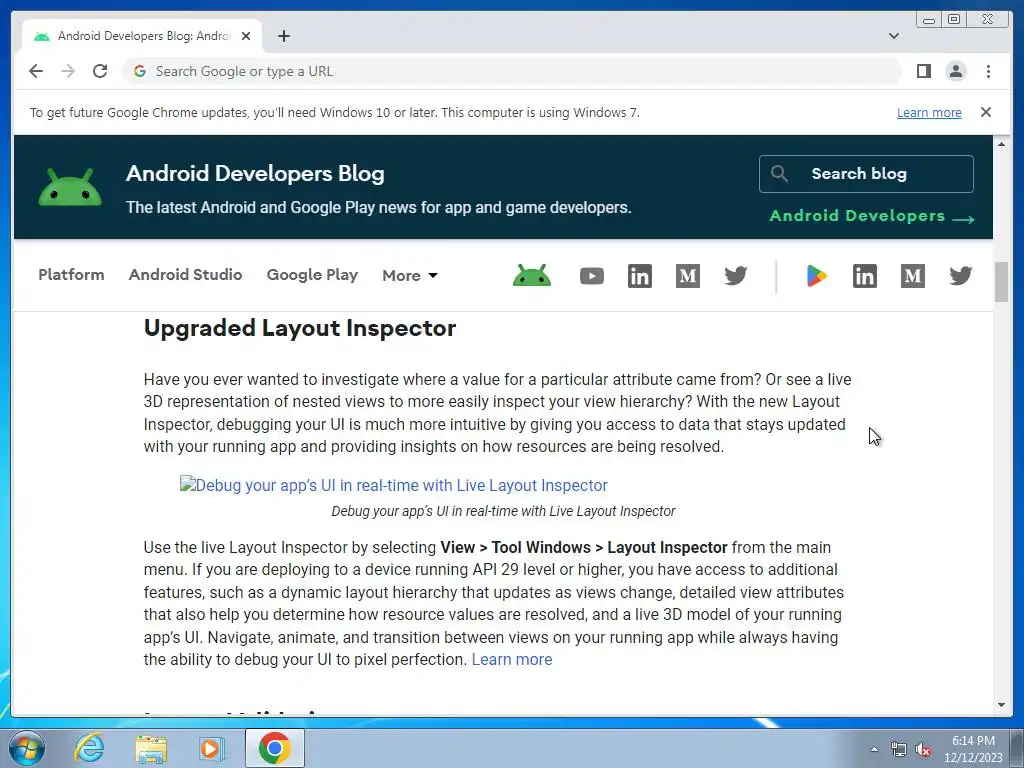Screen dimensions: 1024x768
Task: Open the green Android icon in nav bar
Action: pyautogui.click(x=532, y=276)
